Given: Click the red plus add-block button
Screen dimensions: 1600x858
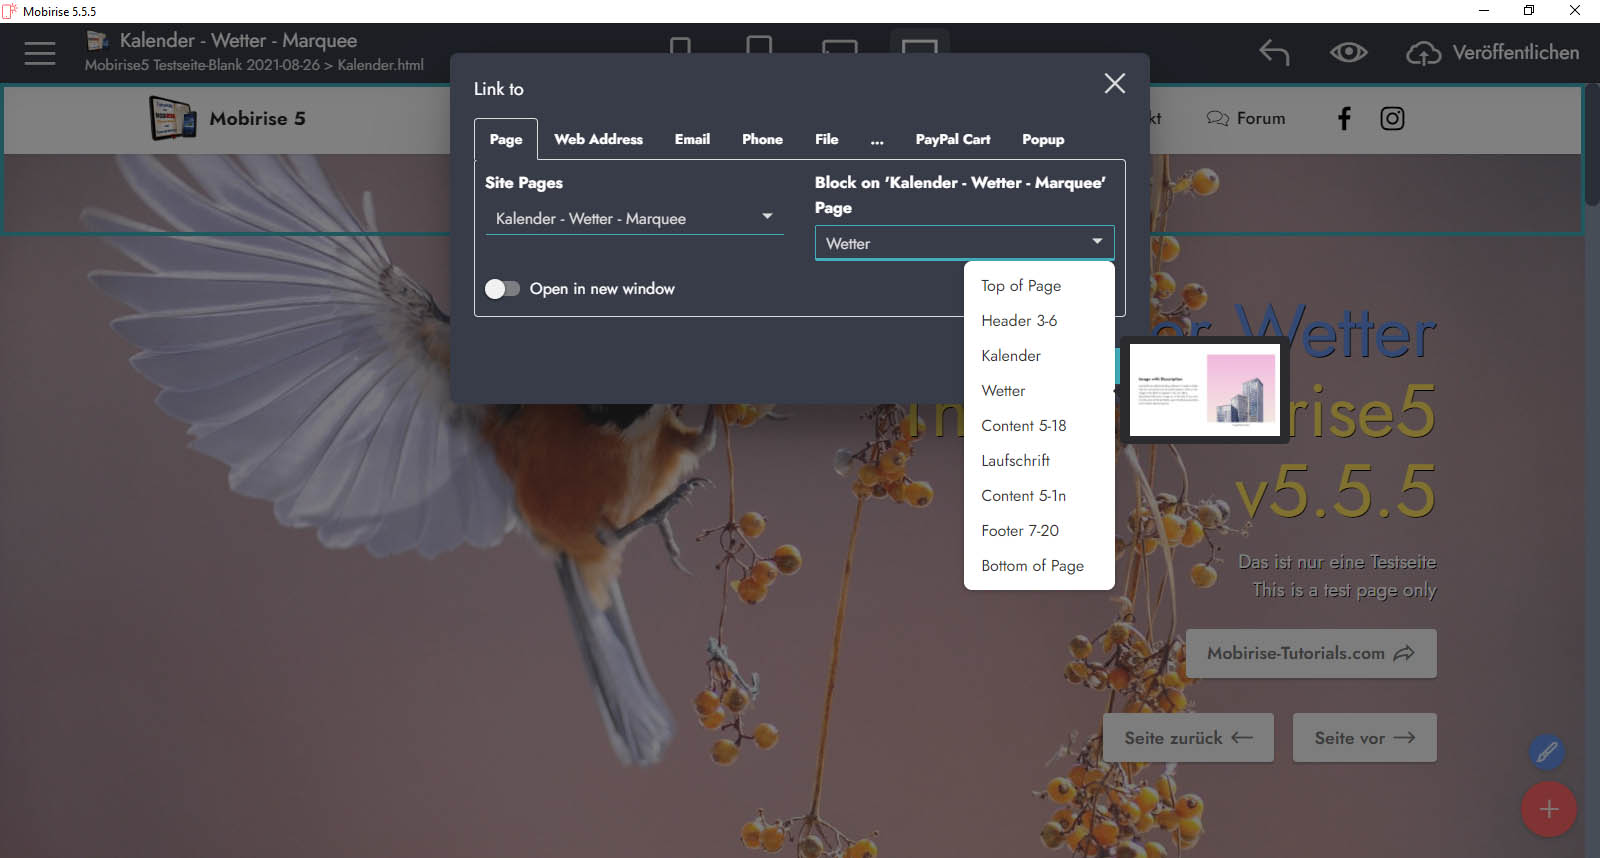Looking at the screenshot, I should [x=1548, y=809].
